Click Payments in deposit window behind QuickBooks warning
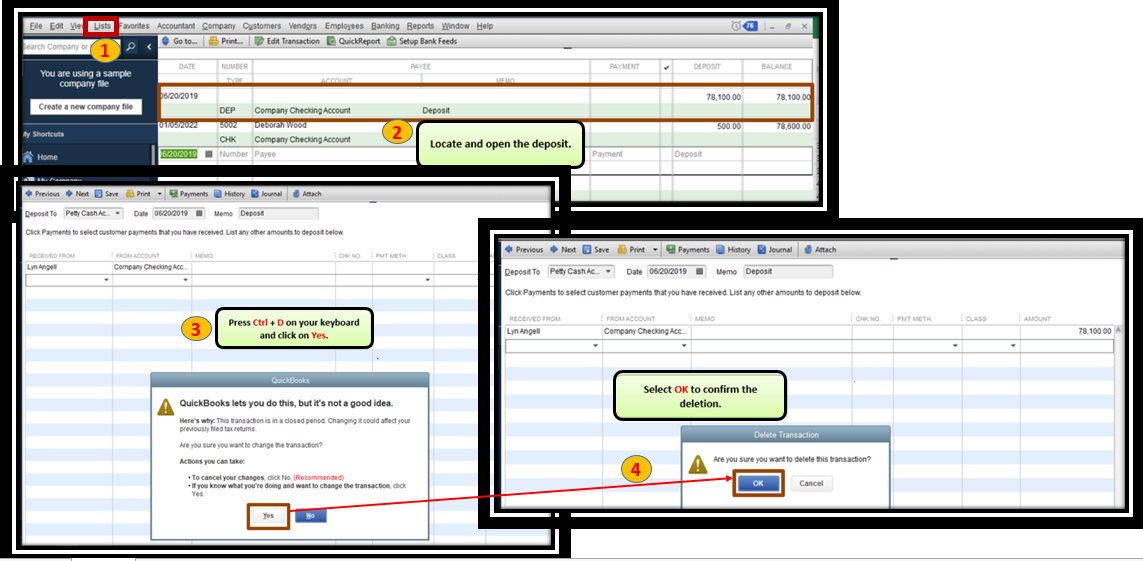Image resolution: width=1143 pixels, height=561 pixels. [x=189, y=195]
